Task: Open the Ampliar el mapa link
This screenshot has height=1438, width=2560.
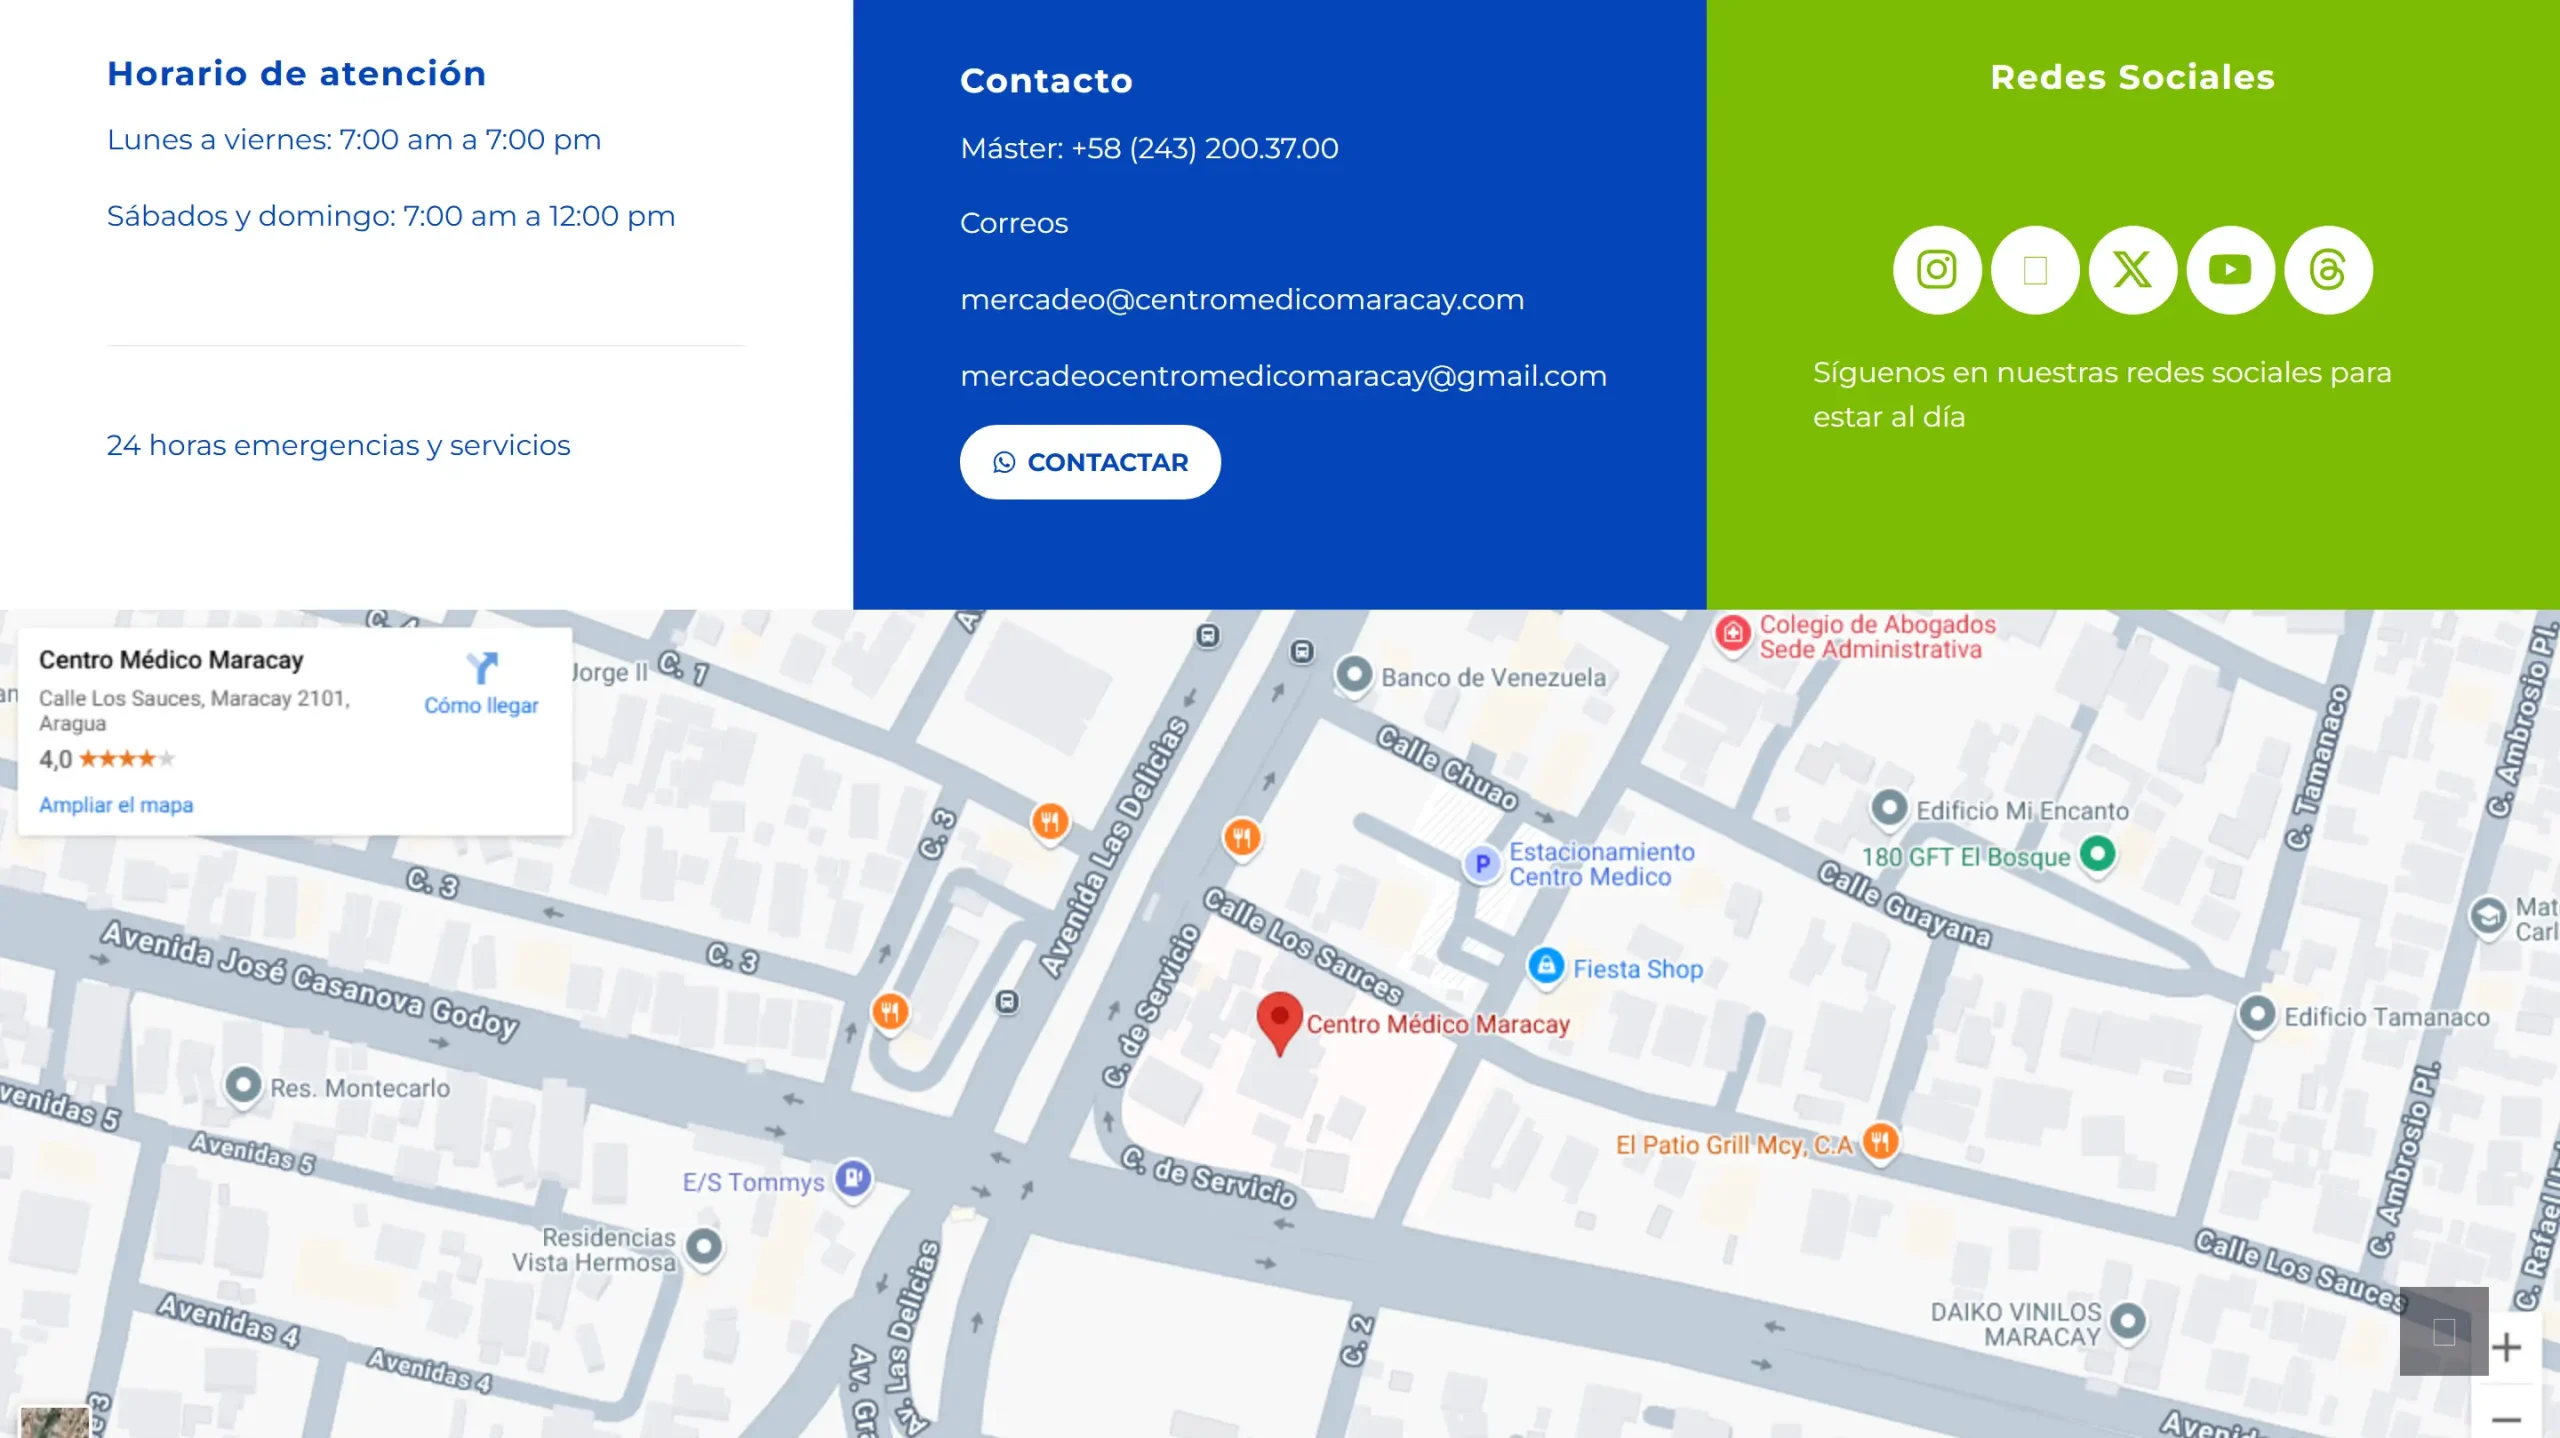Action: click(x=116, y=805)
